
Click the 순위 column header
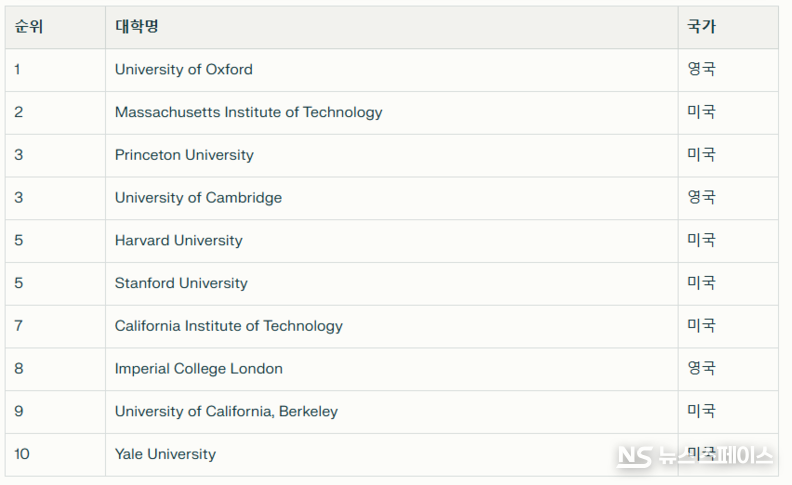pyautogui.click(x=29, y=27)
